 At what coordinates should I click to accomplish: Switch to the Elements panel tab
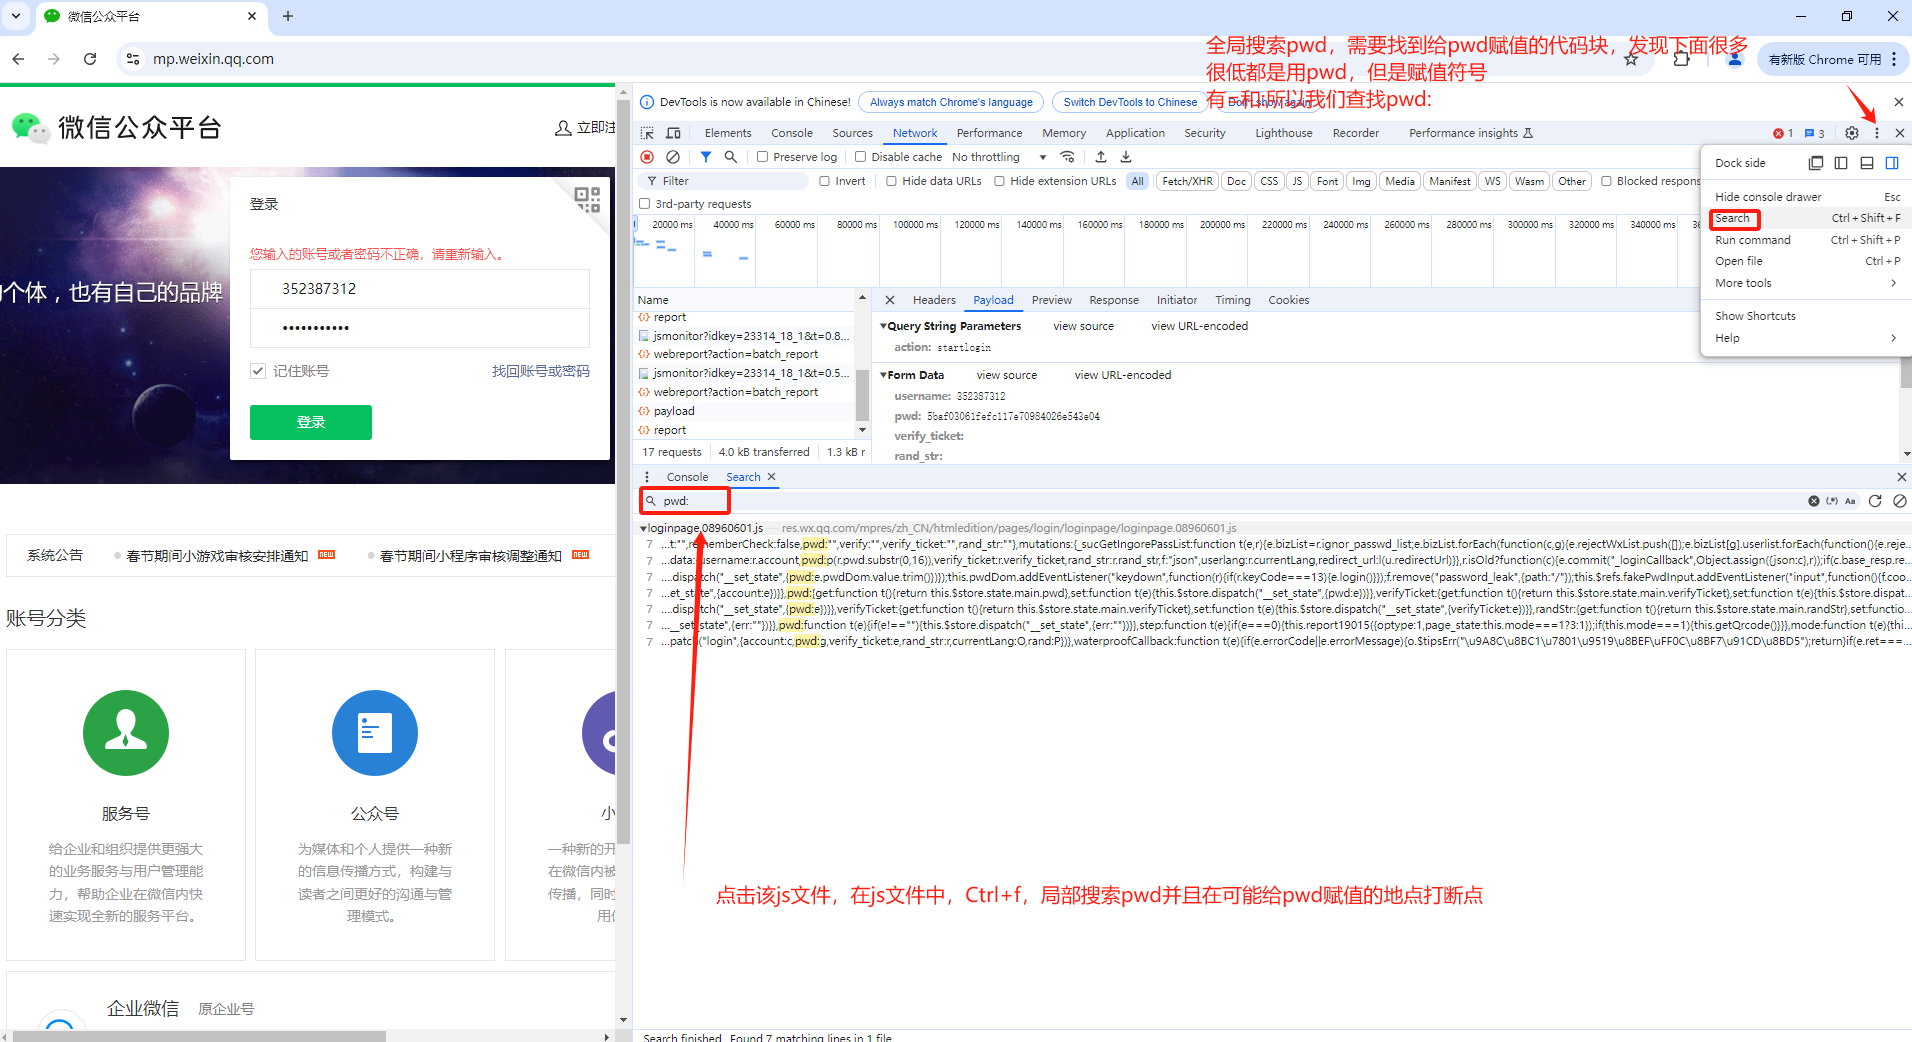[728, 133]
